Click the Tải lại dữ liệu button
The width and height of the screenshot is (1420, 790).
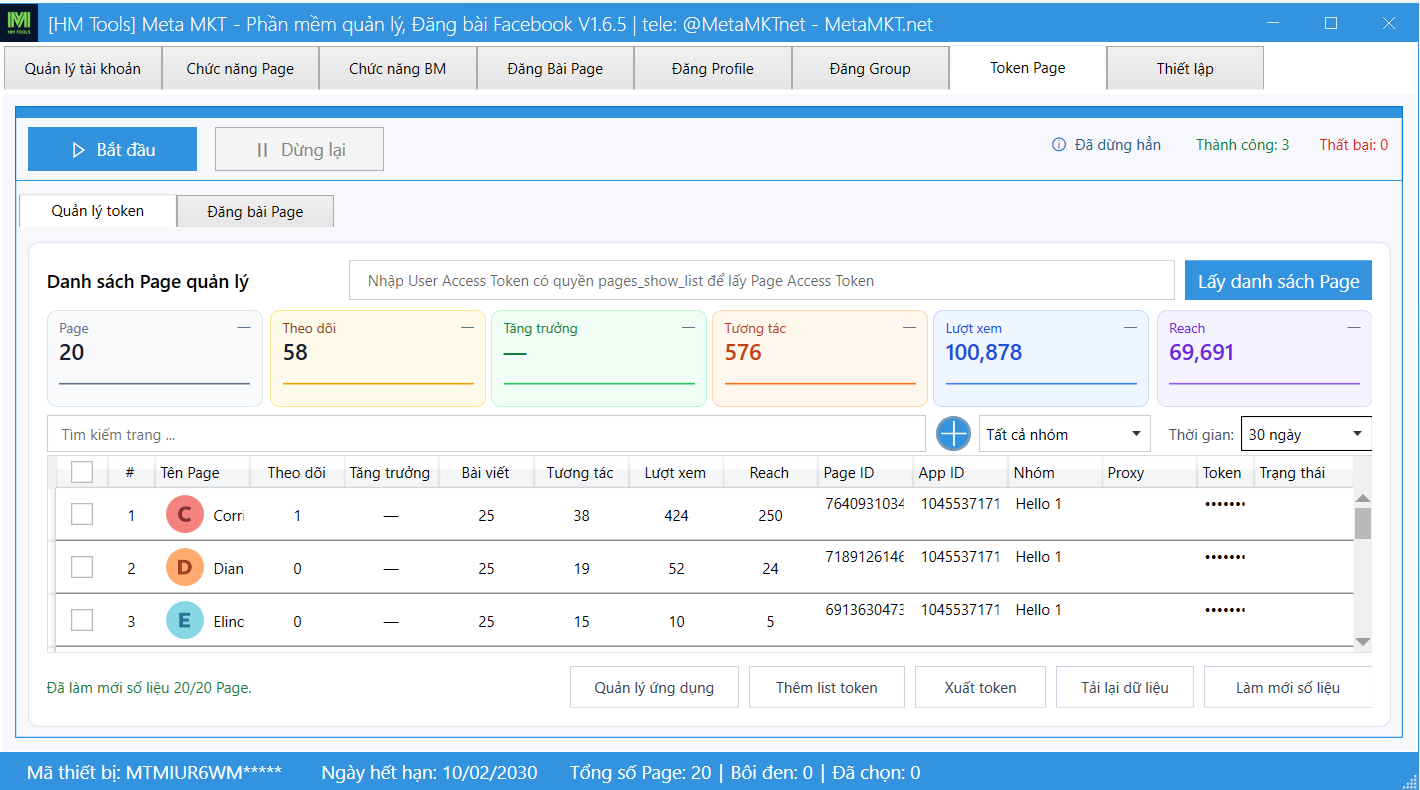pyautogui.click(x=1125, y=687)
